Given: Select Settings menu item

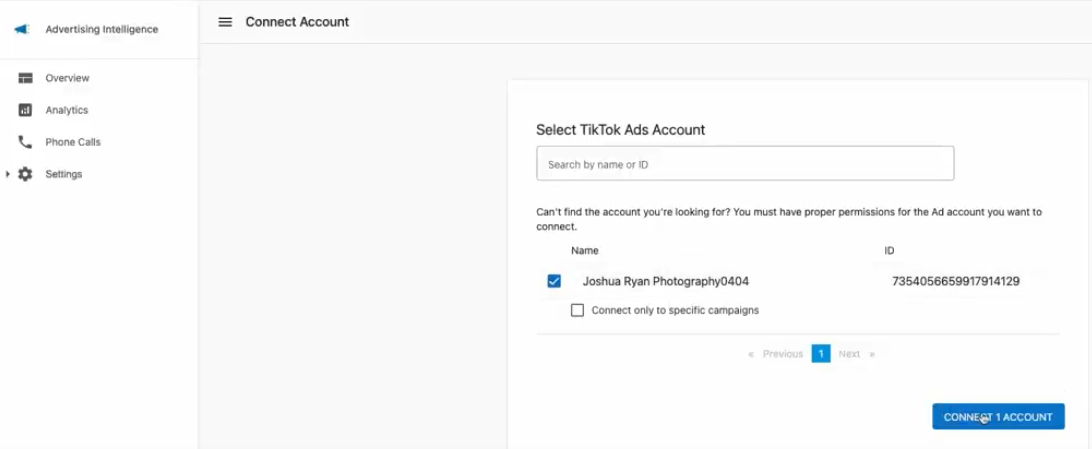Looking at the screenshot, I should pyautogui.click(x=63, y=174).
